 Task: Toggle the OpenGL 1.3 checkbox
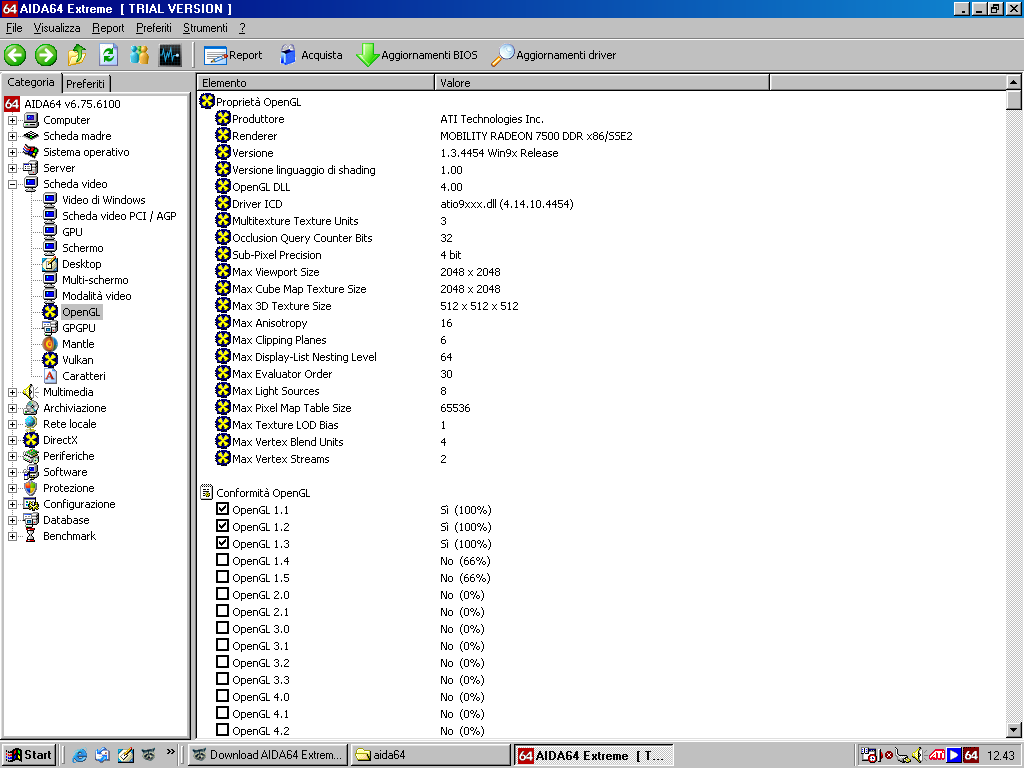coord(223,543)
